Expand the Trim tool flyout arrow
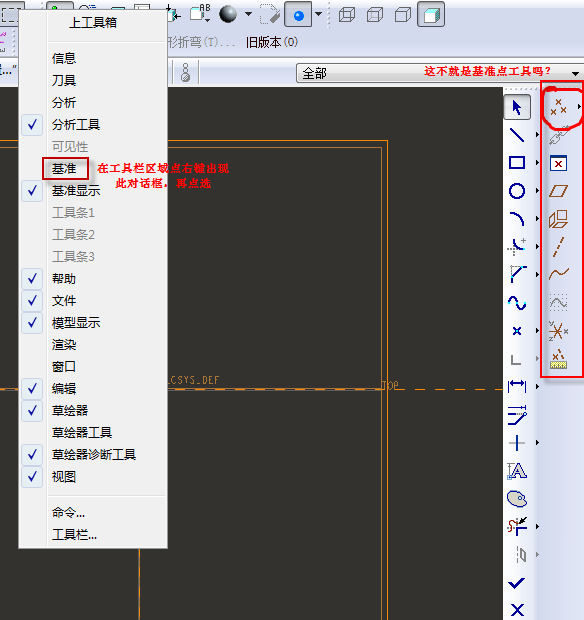 pyautogui.click(x=537, y=527)
